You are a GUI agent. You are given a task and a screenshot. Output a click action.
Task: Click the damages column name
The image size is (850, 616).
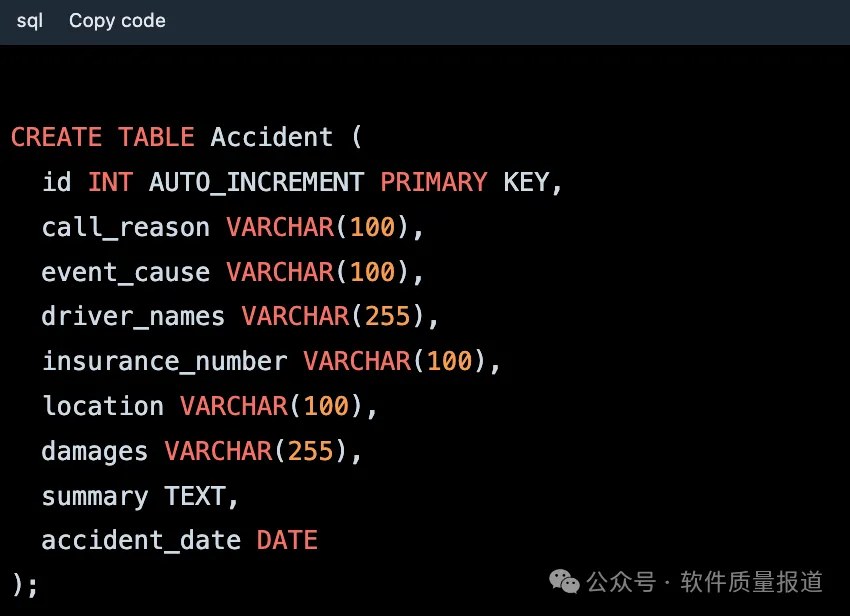[94, 451]
